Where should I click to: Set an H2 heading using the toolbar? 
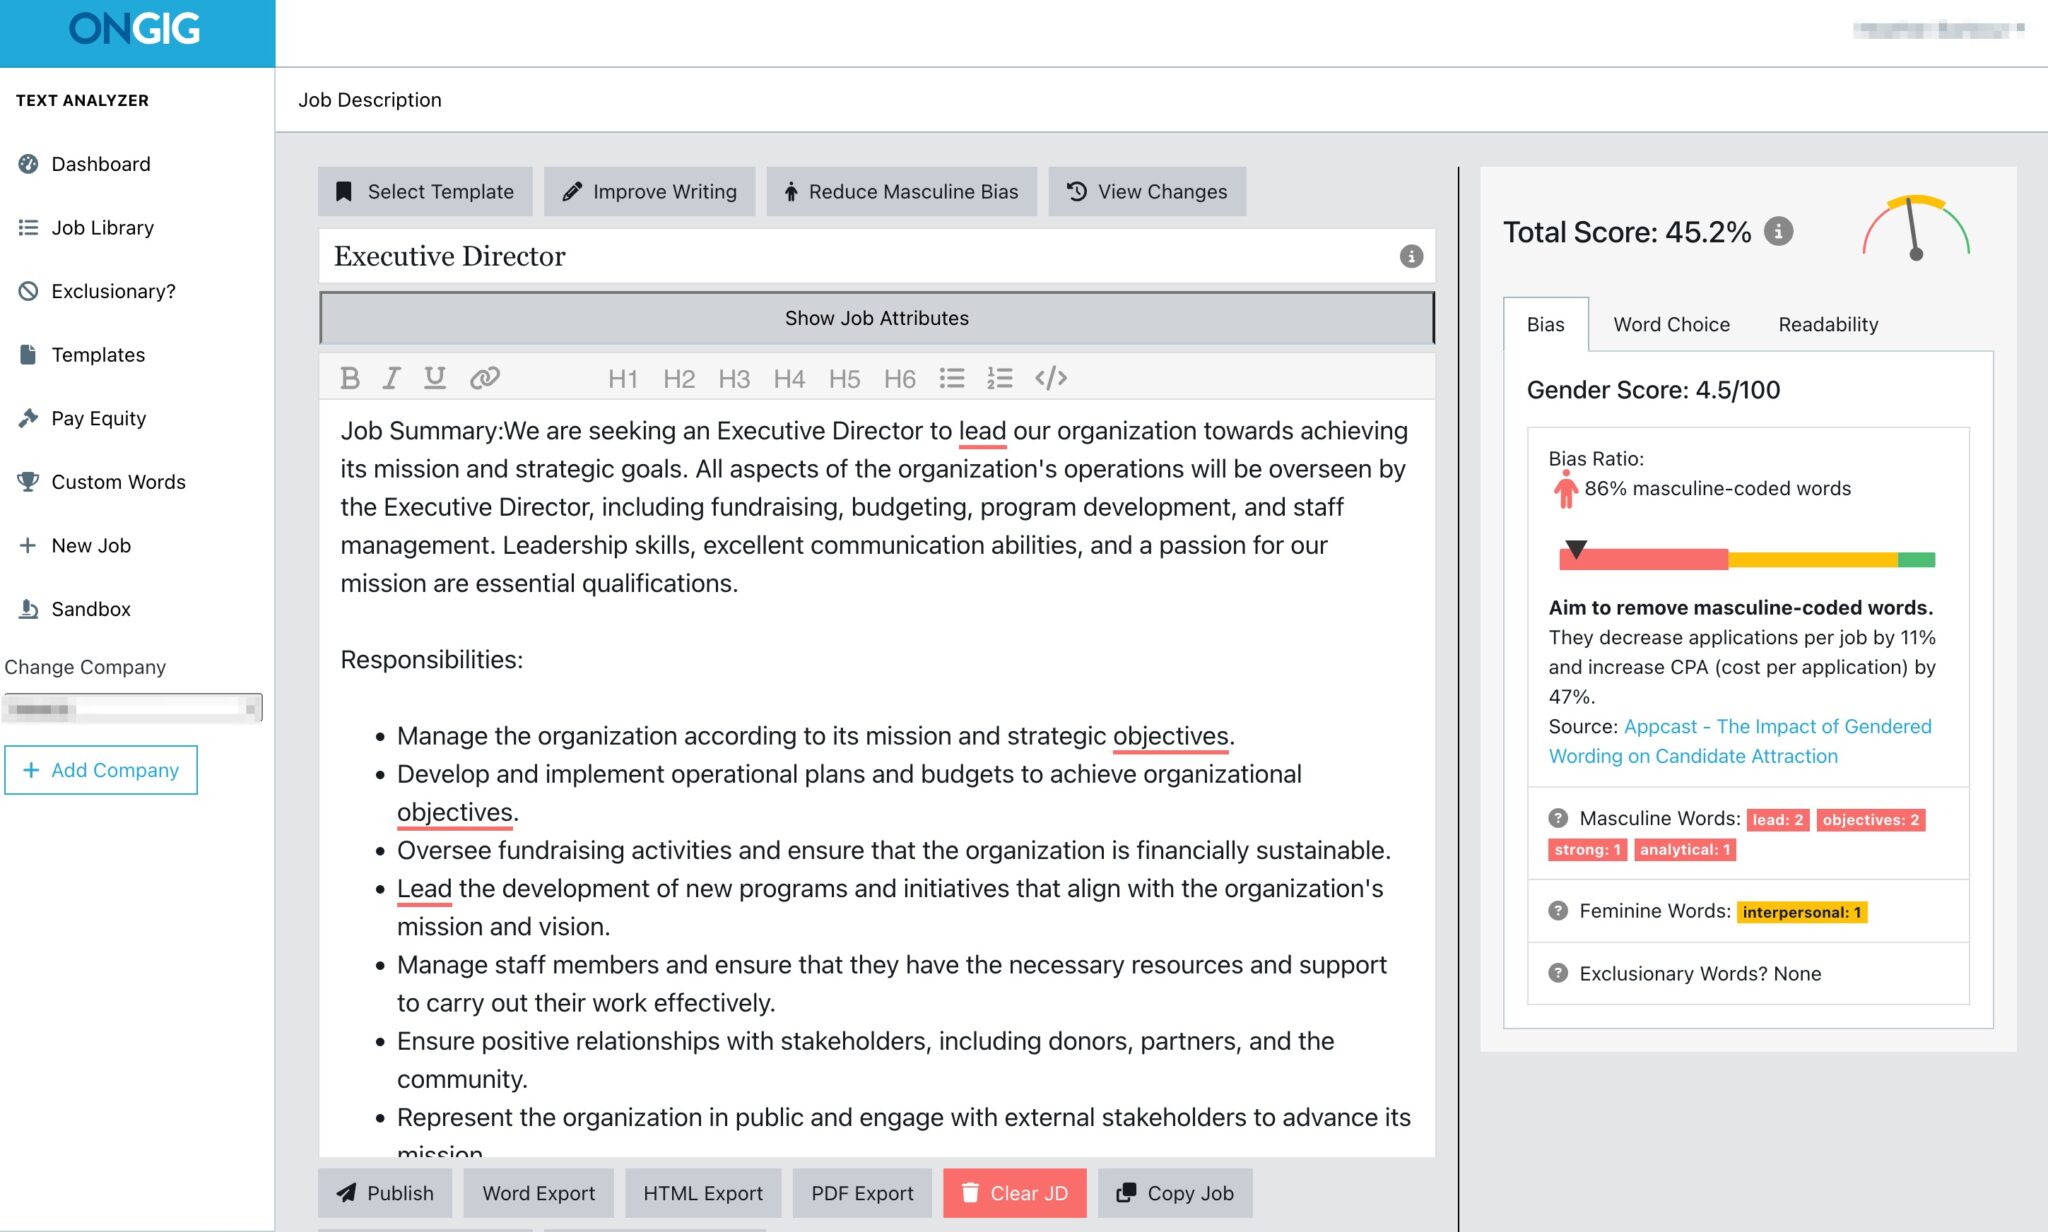678,378
